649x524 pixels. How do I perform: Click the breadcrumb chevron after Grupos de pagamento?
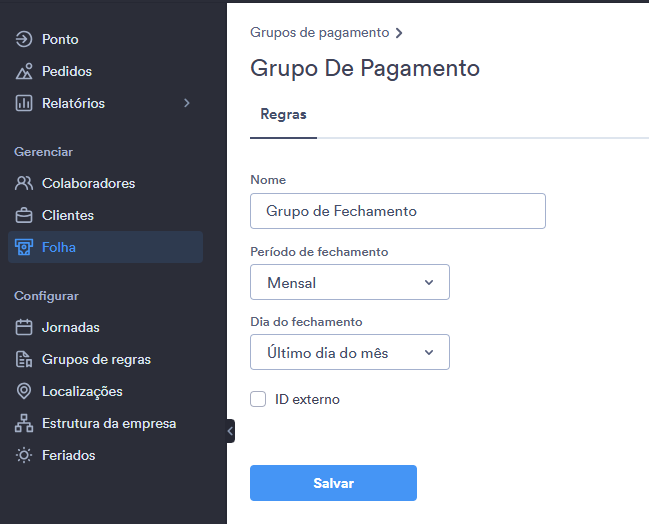pyautogui.click(x=399, y=33)
